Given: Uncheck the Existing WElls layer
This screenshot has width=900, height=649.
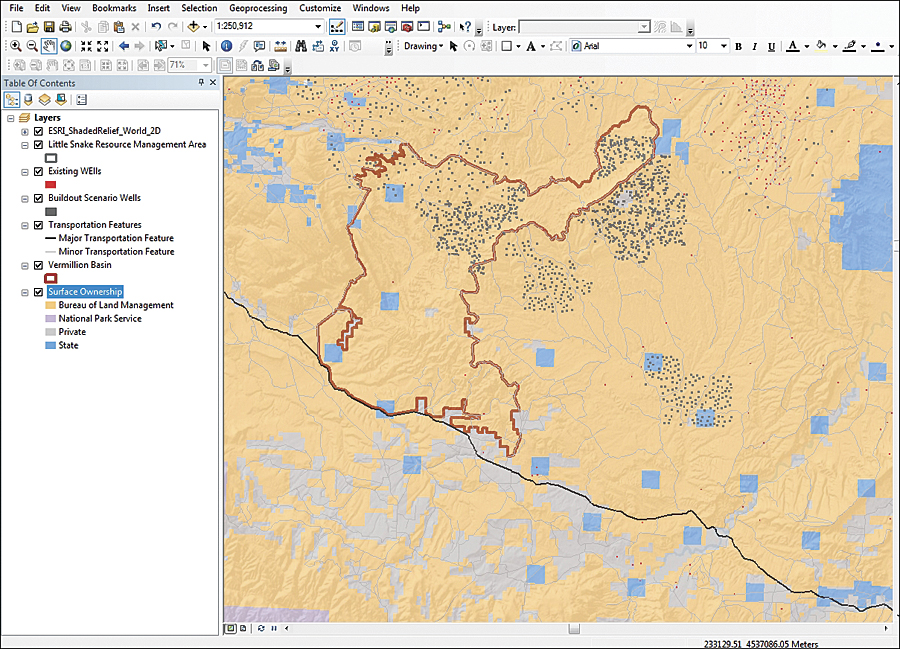Looking at the screenshot, I should (39, 171).
